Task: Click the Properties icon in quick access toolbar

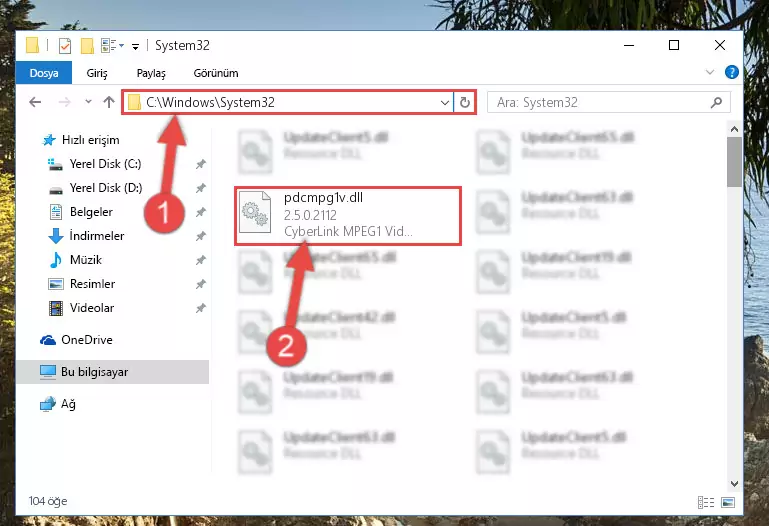Action: coord(65,46)
